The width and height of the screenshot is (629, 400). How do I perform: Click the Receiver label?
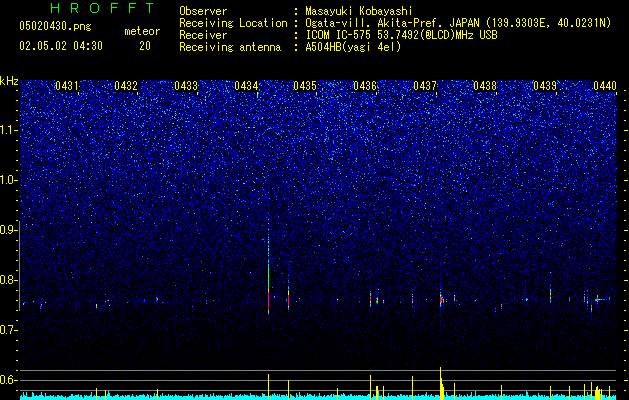pyautogui.click(x=203, y=35)
